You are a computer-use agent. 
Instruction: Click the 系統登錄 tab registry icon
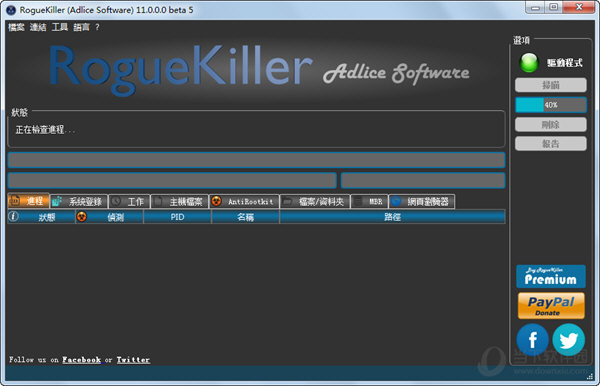[x=57, y=201]
